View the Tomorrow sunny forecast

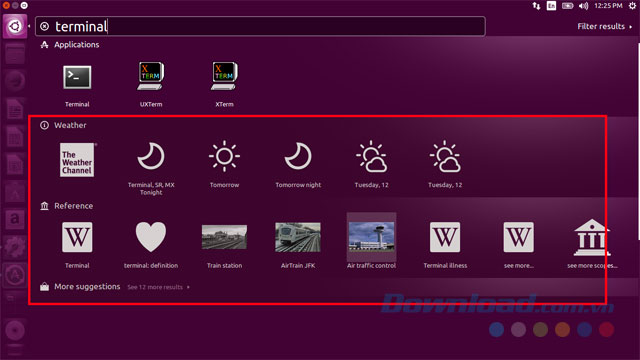[224, 156]
